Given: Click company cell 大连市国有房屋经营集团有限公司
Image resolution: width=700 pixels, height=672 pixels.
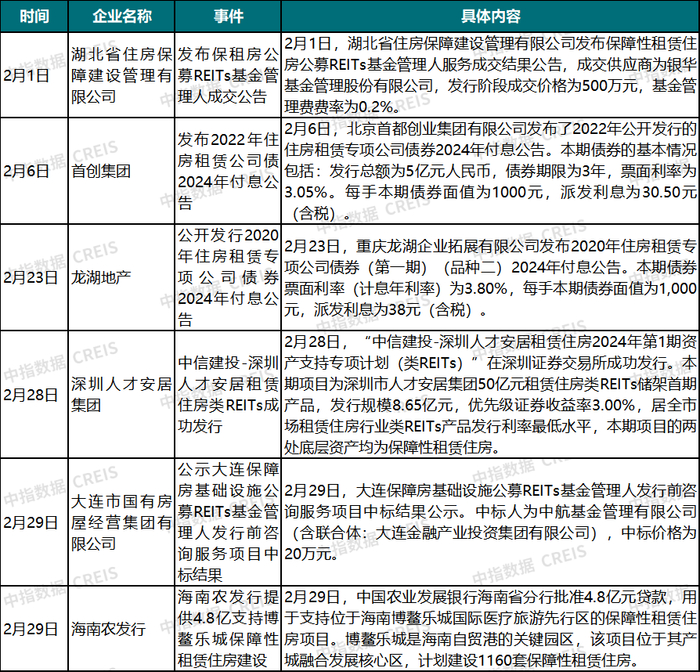Looking at the screenshot, I should coord(121,522).
